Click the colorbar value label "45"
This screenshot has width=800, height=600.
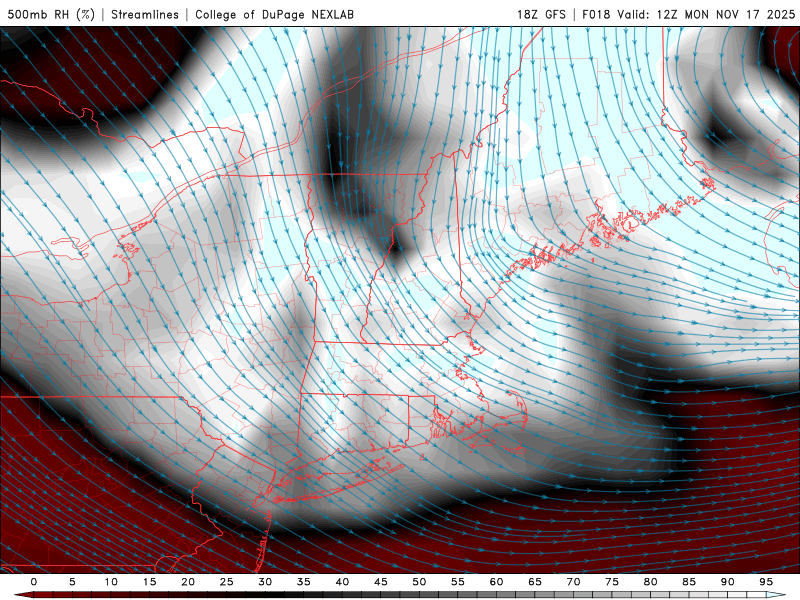[381, 582]
